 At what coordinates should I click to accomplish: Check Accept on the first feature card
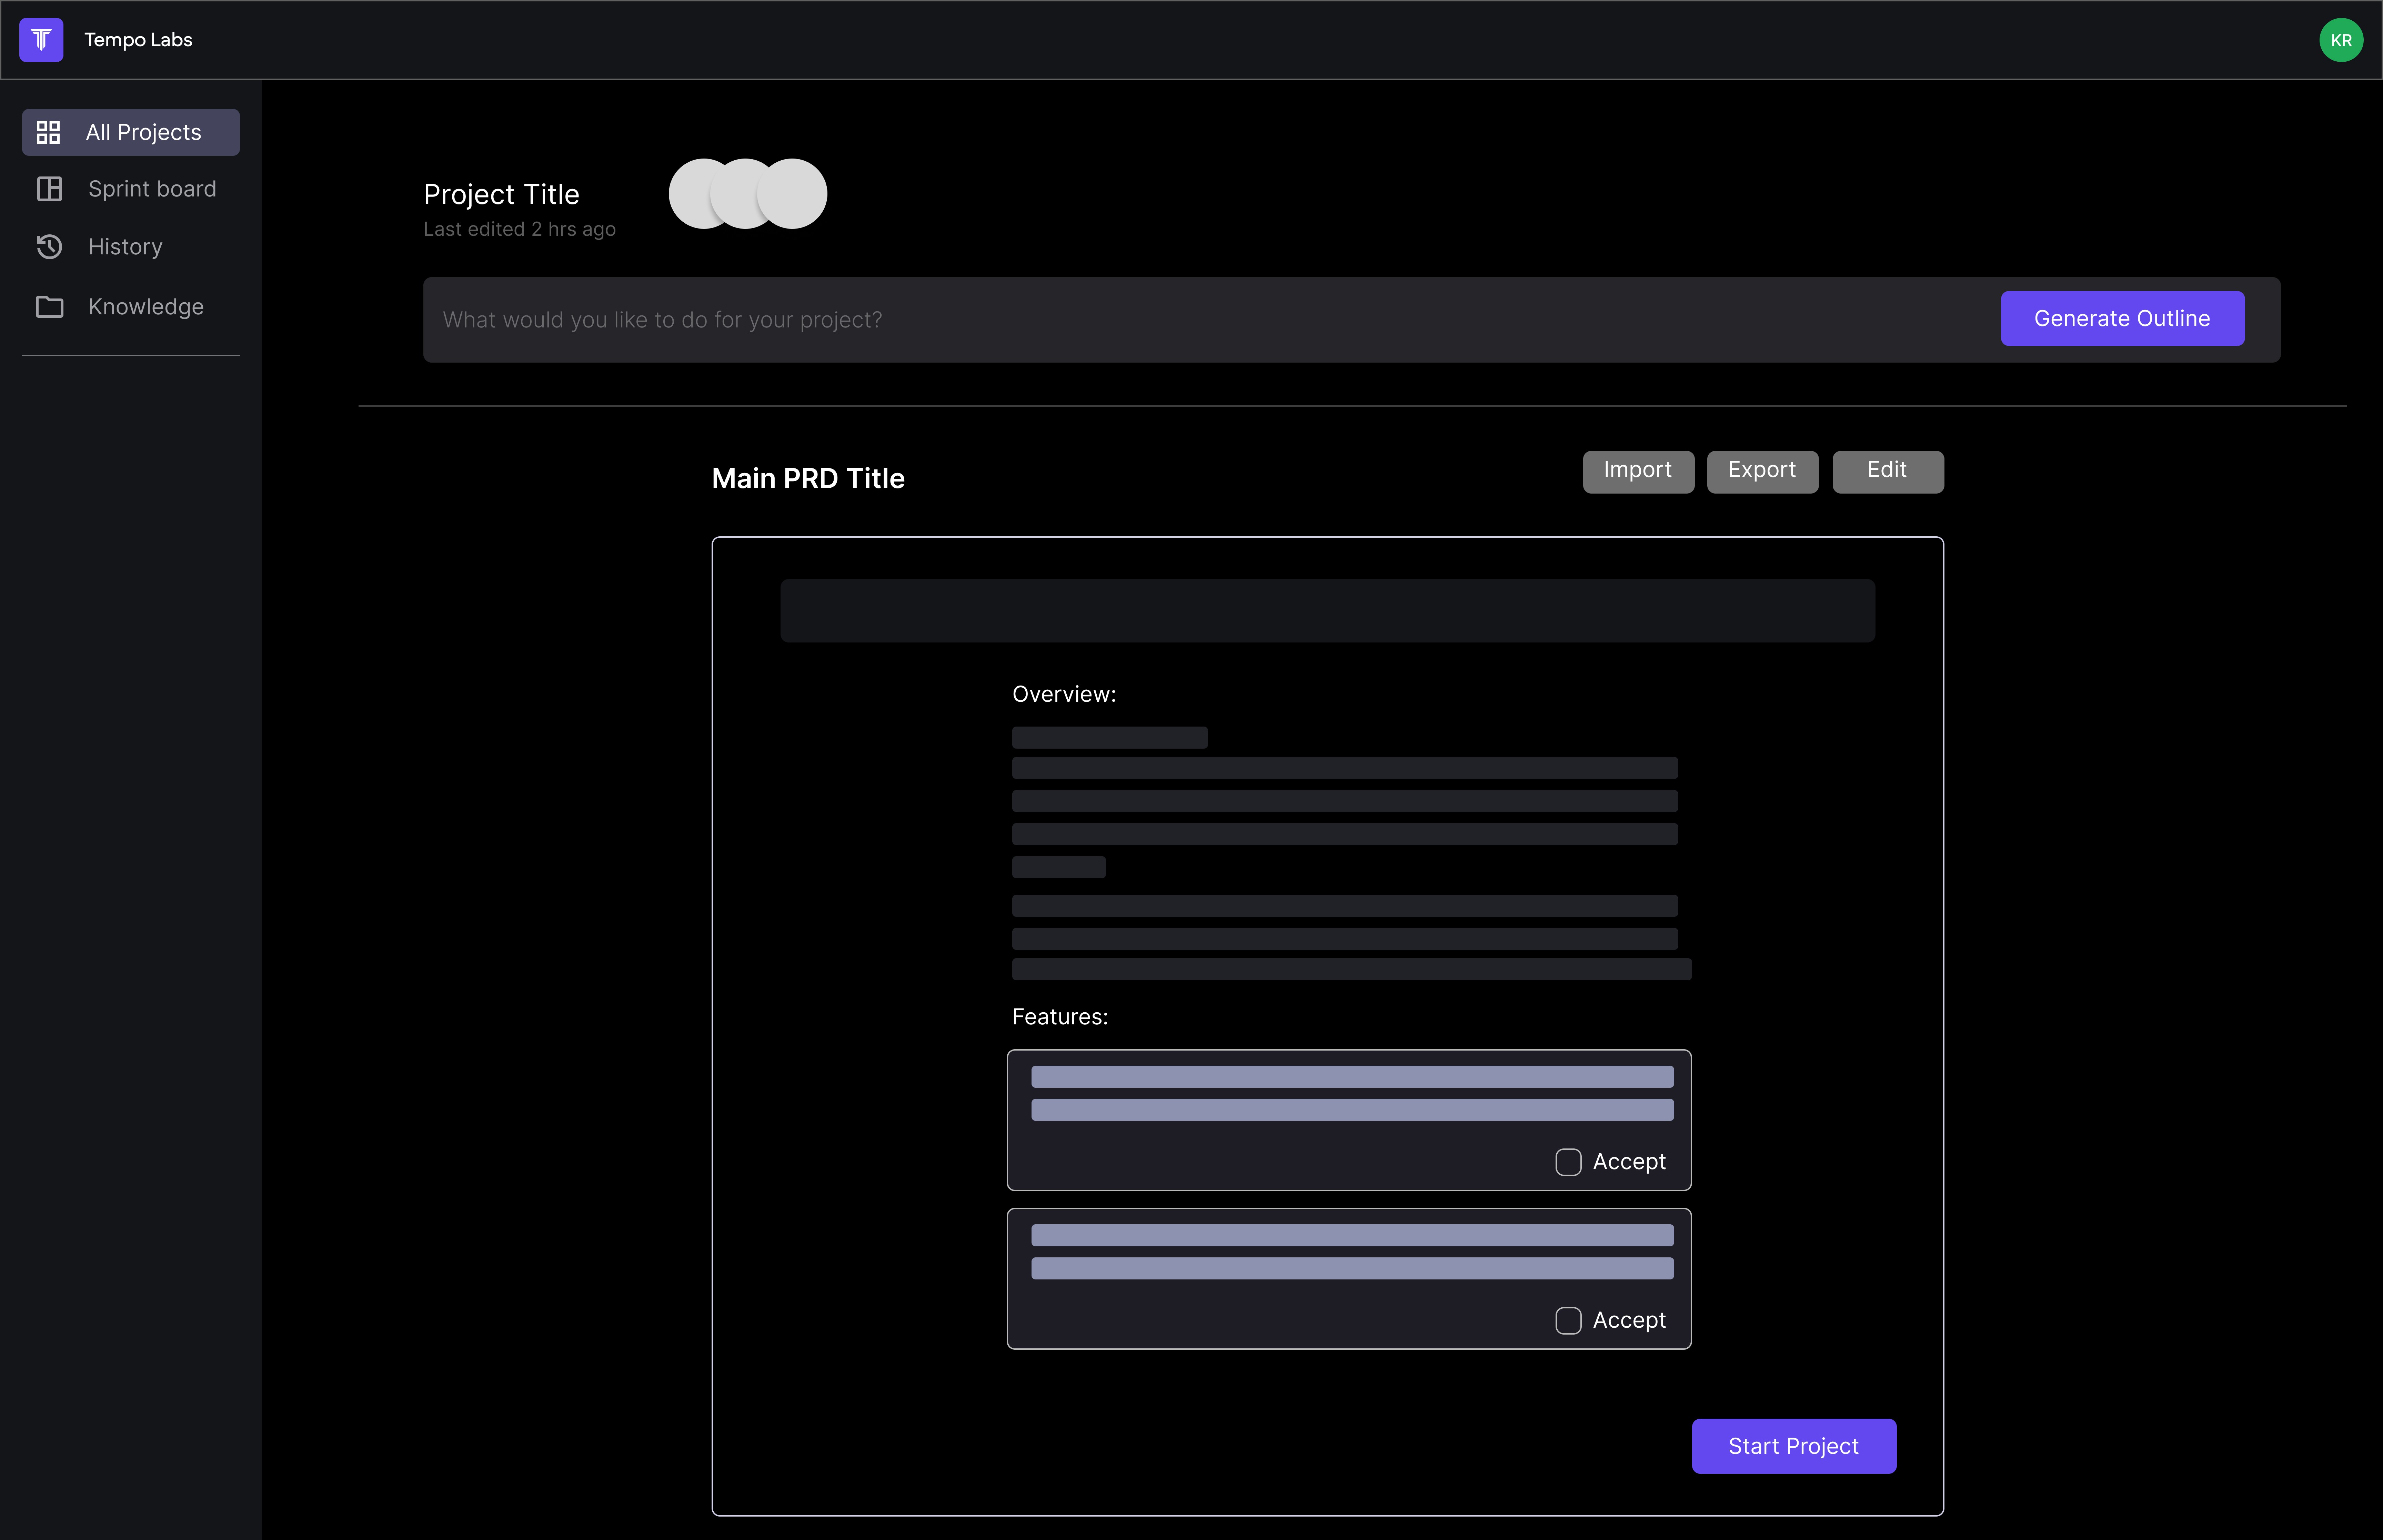click(1568, 1162)
